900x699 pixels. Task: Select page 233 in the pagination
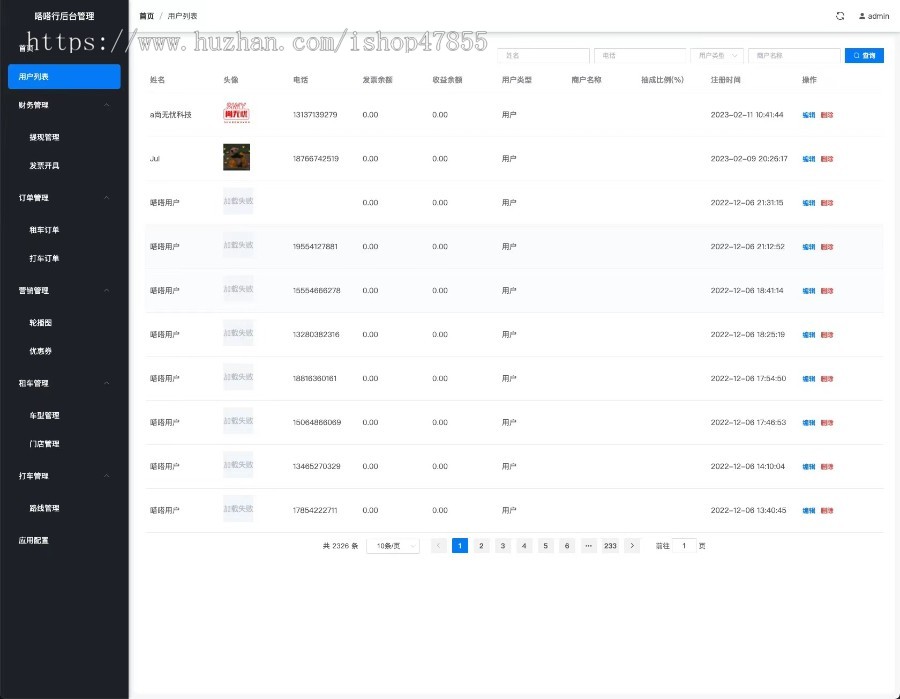pos(610,546)
